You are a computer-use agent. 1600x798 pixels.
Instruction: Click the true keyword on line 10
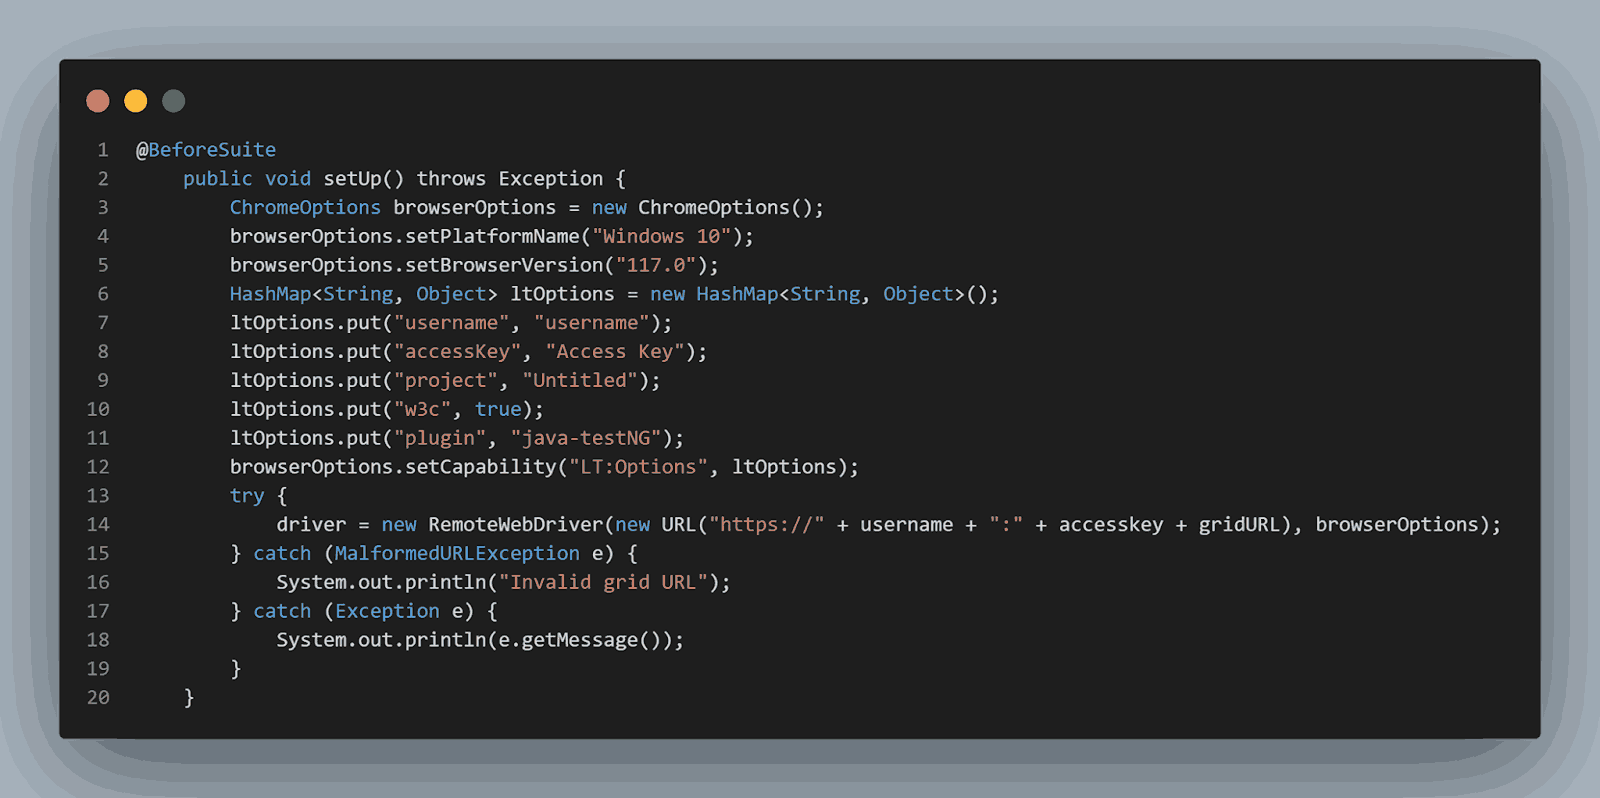coord(498,410)
